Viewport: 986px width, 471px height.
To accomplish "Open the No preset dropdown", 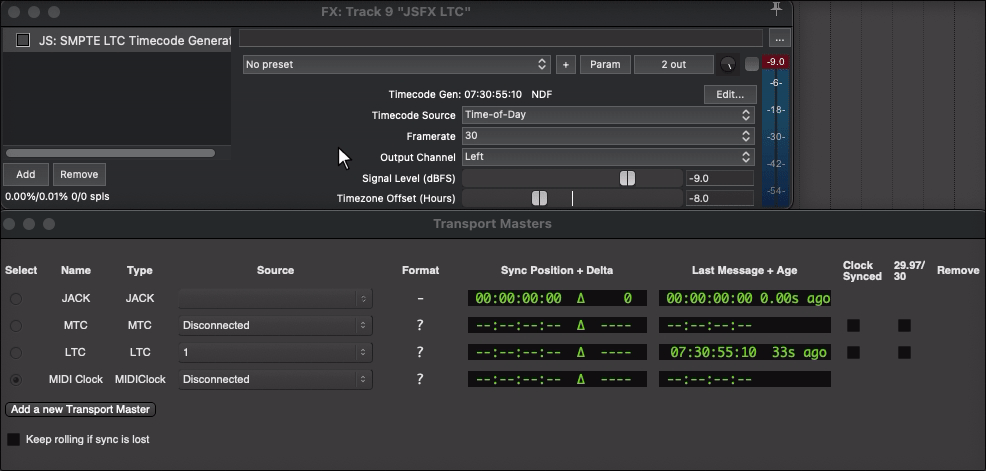I will 396,64.
